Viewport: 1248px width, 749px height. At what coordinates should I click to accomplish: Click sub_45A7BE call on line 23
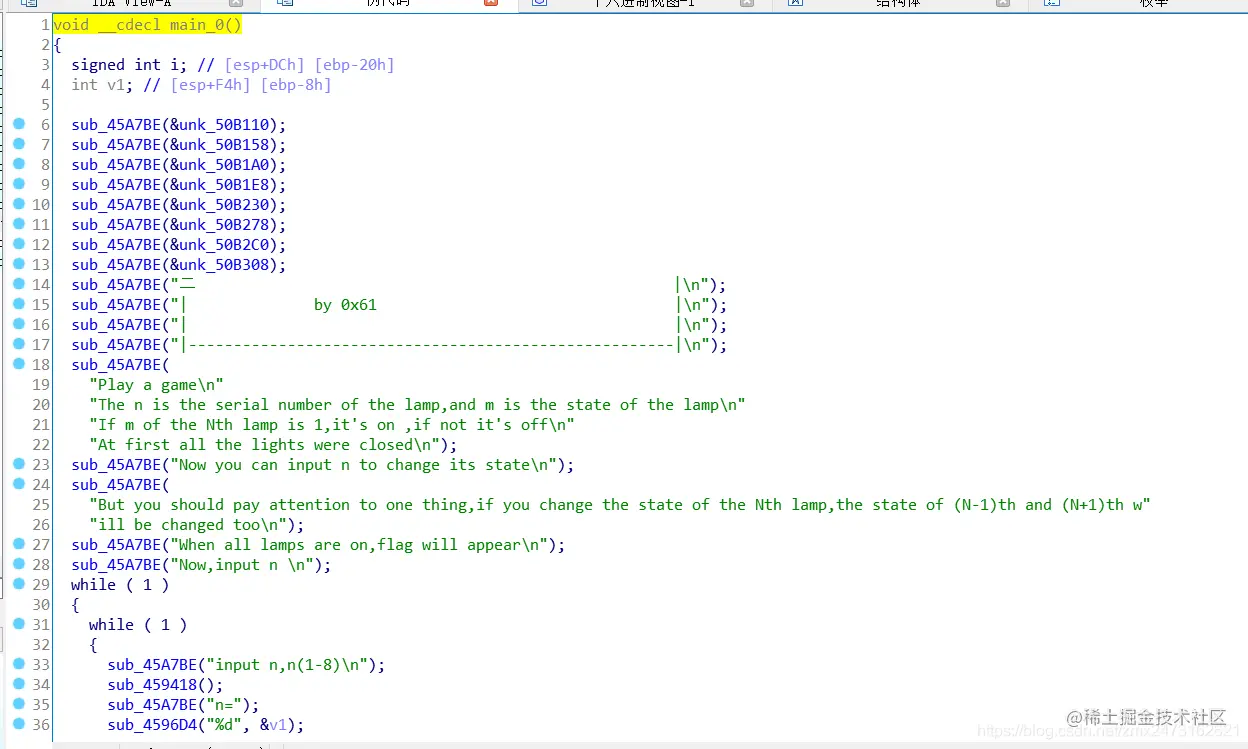coord(116,464)
